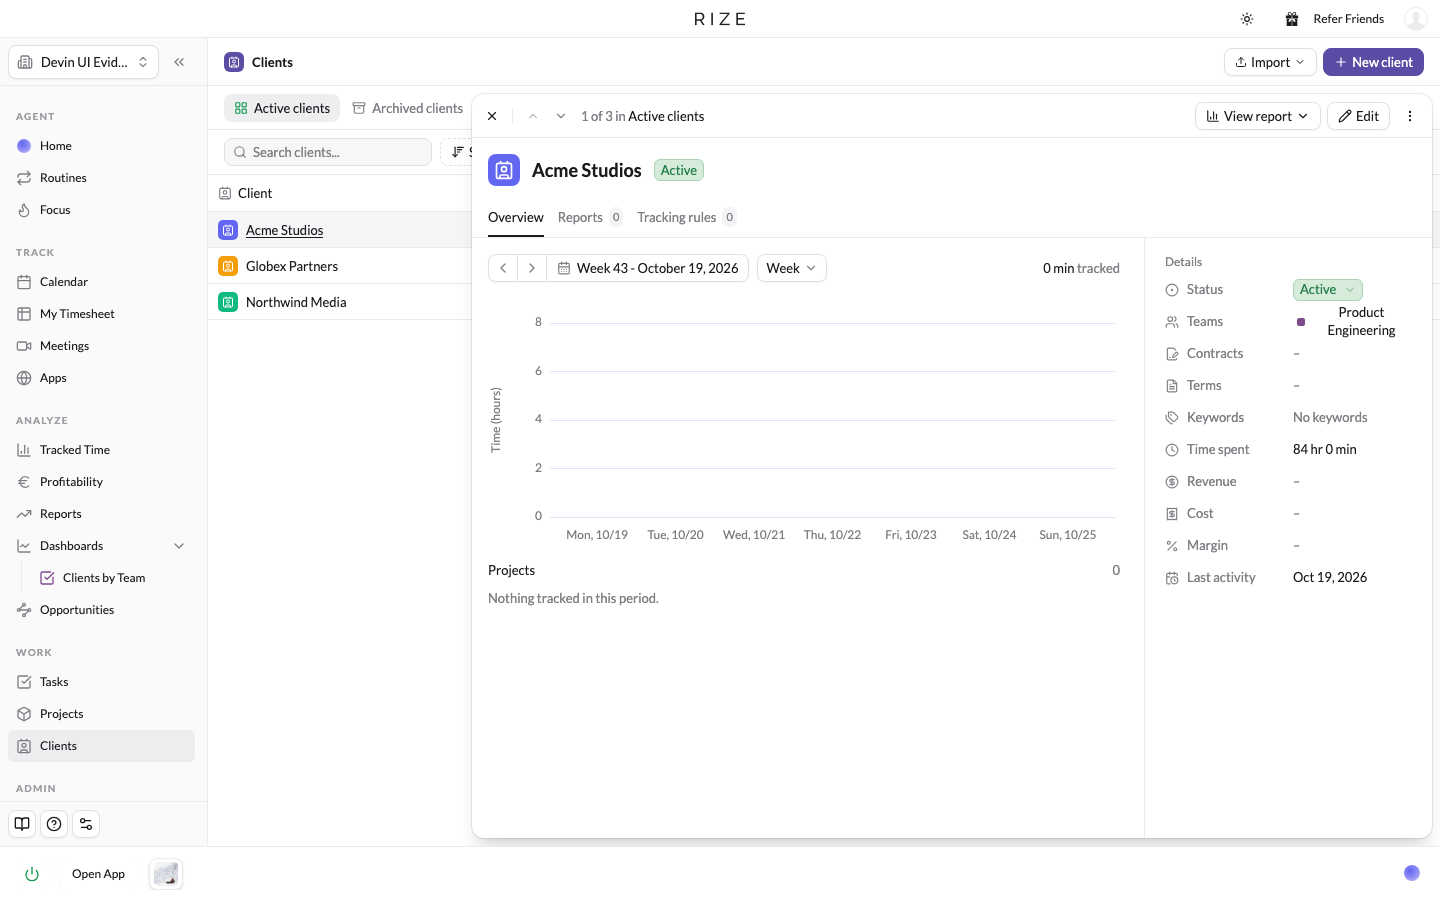Edit the Acme Studios client
The height and width of the screenshot is (900, 1440).
[x=1359, y=116]
